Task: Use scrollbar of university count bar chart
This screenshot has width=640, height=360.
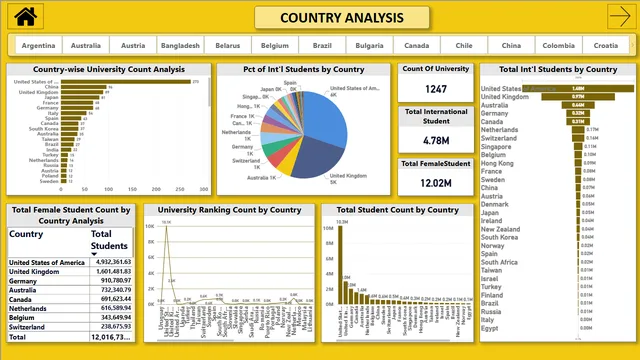Action: tap(209, 92)
